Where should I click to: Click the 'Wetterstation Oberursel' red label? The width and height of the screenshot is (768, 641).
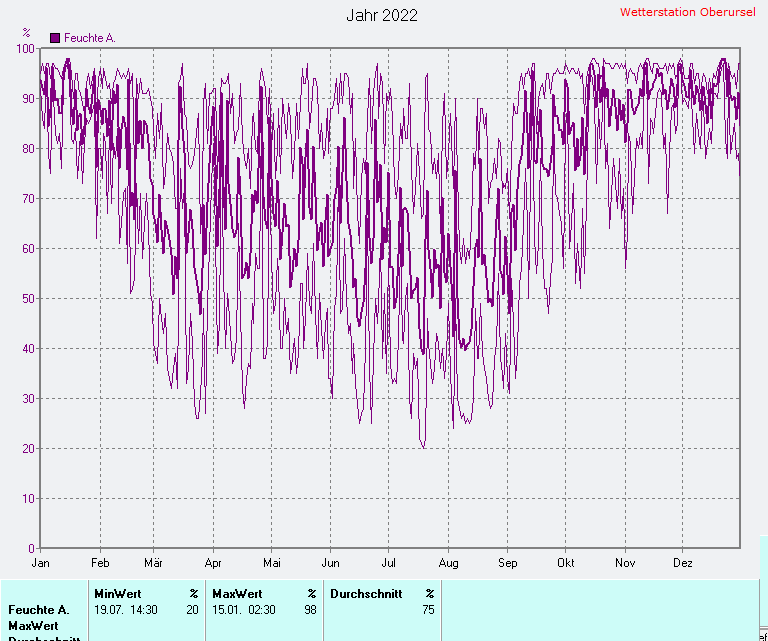(x=687, y=12)
